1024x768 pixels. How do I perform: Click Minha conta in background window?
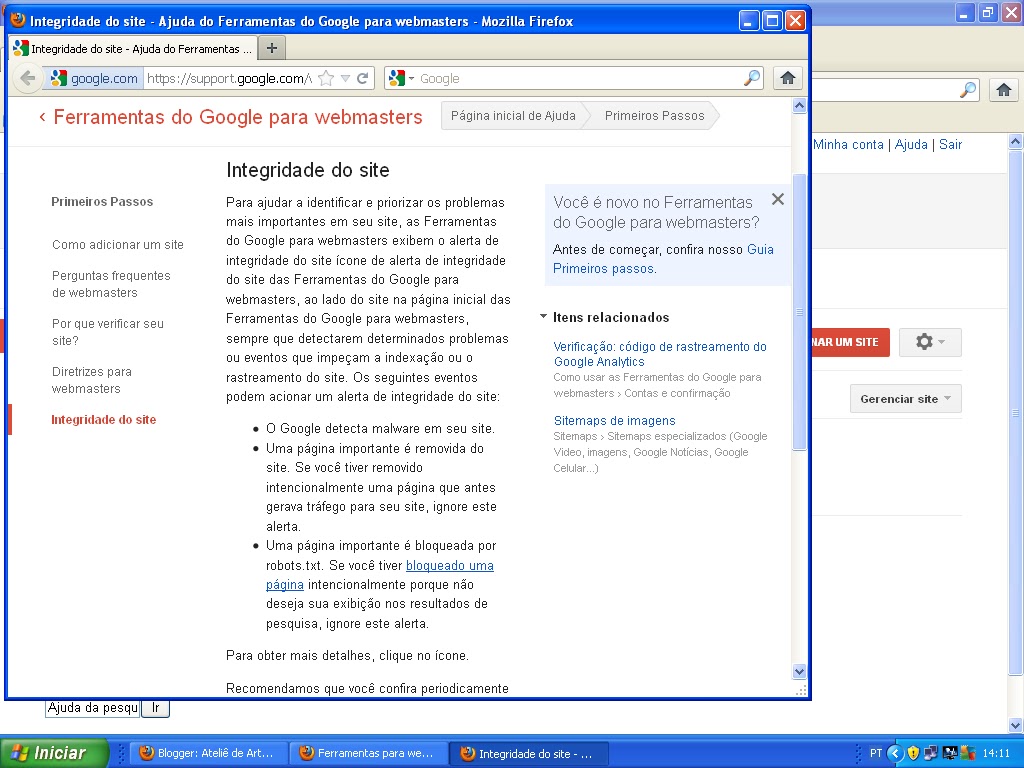[x=848, y=144]
